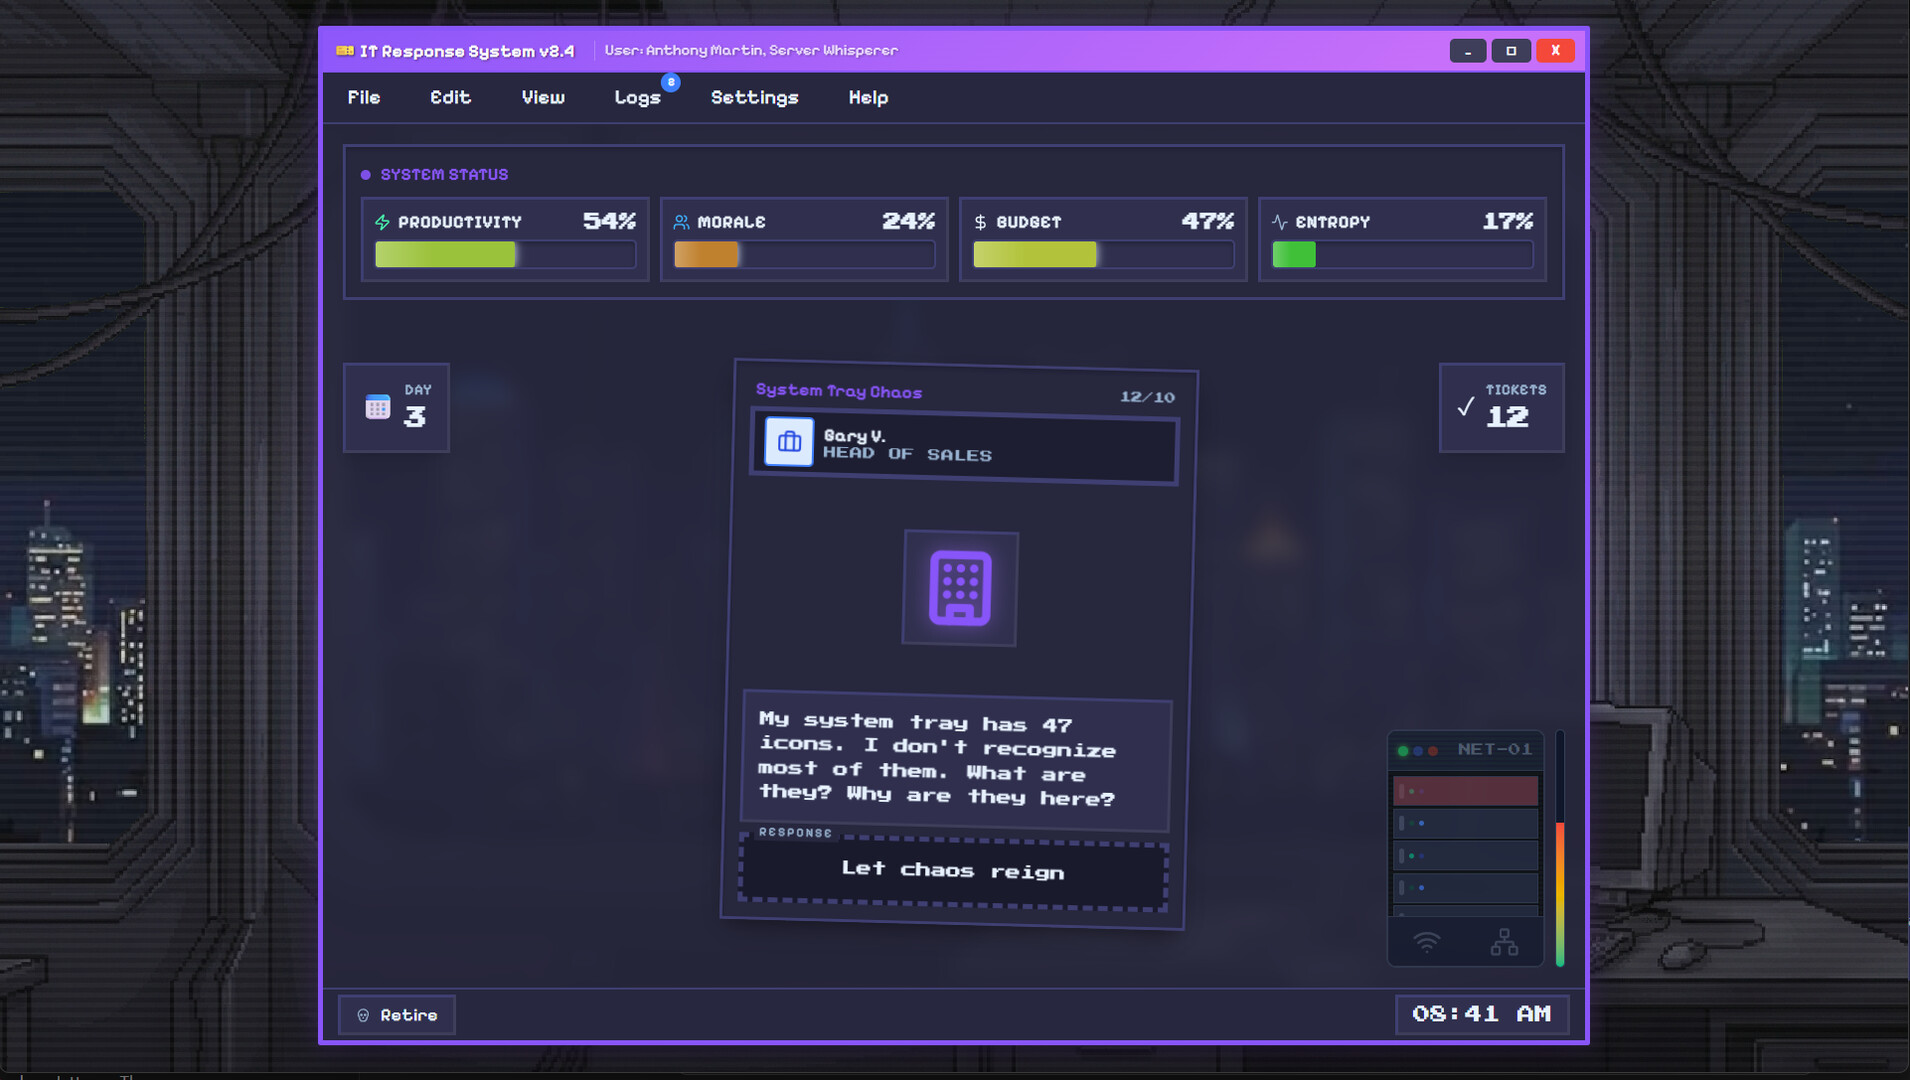Choose the 'Let chaos reign' response
The height and width of the screenshot is (1080, 1910).
pos(952,870)
